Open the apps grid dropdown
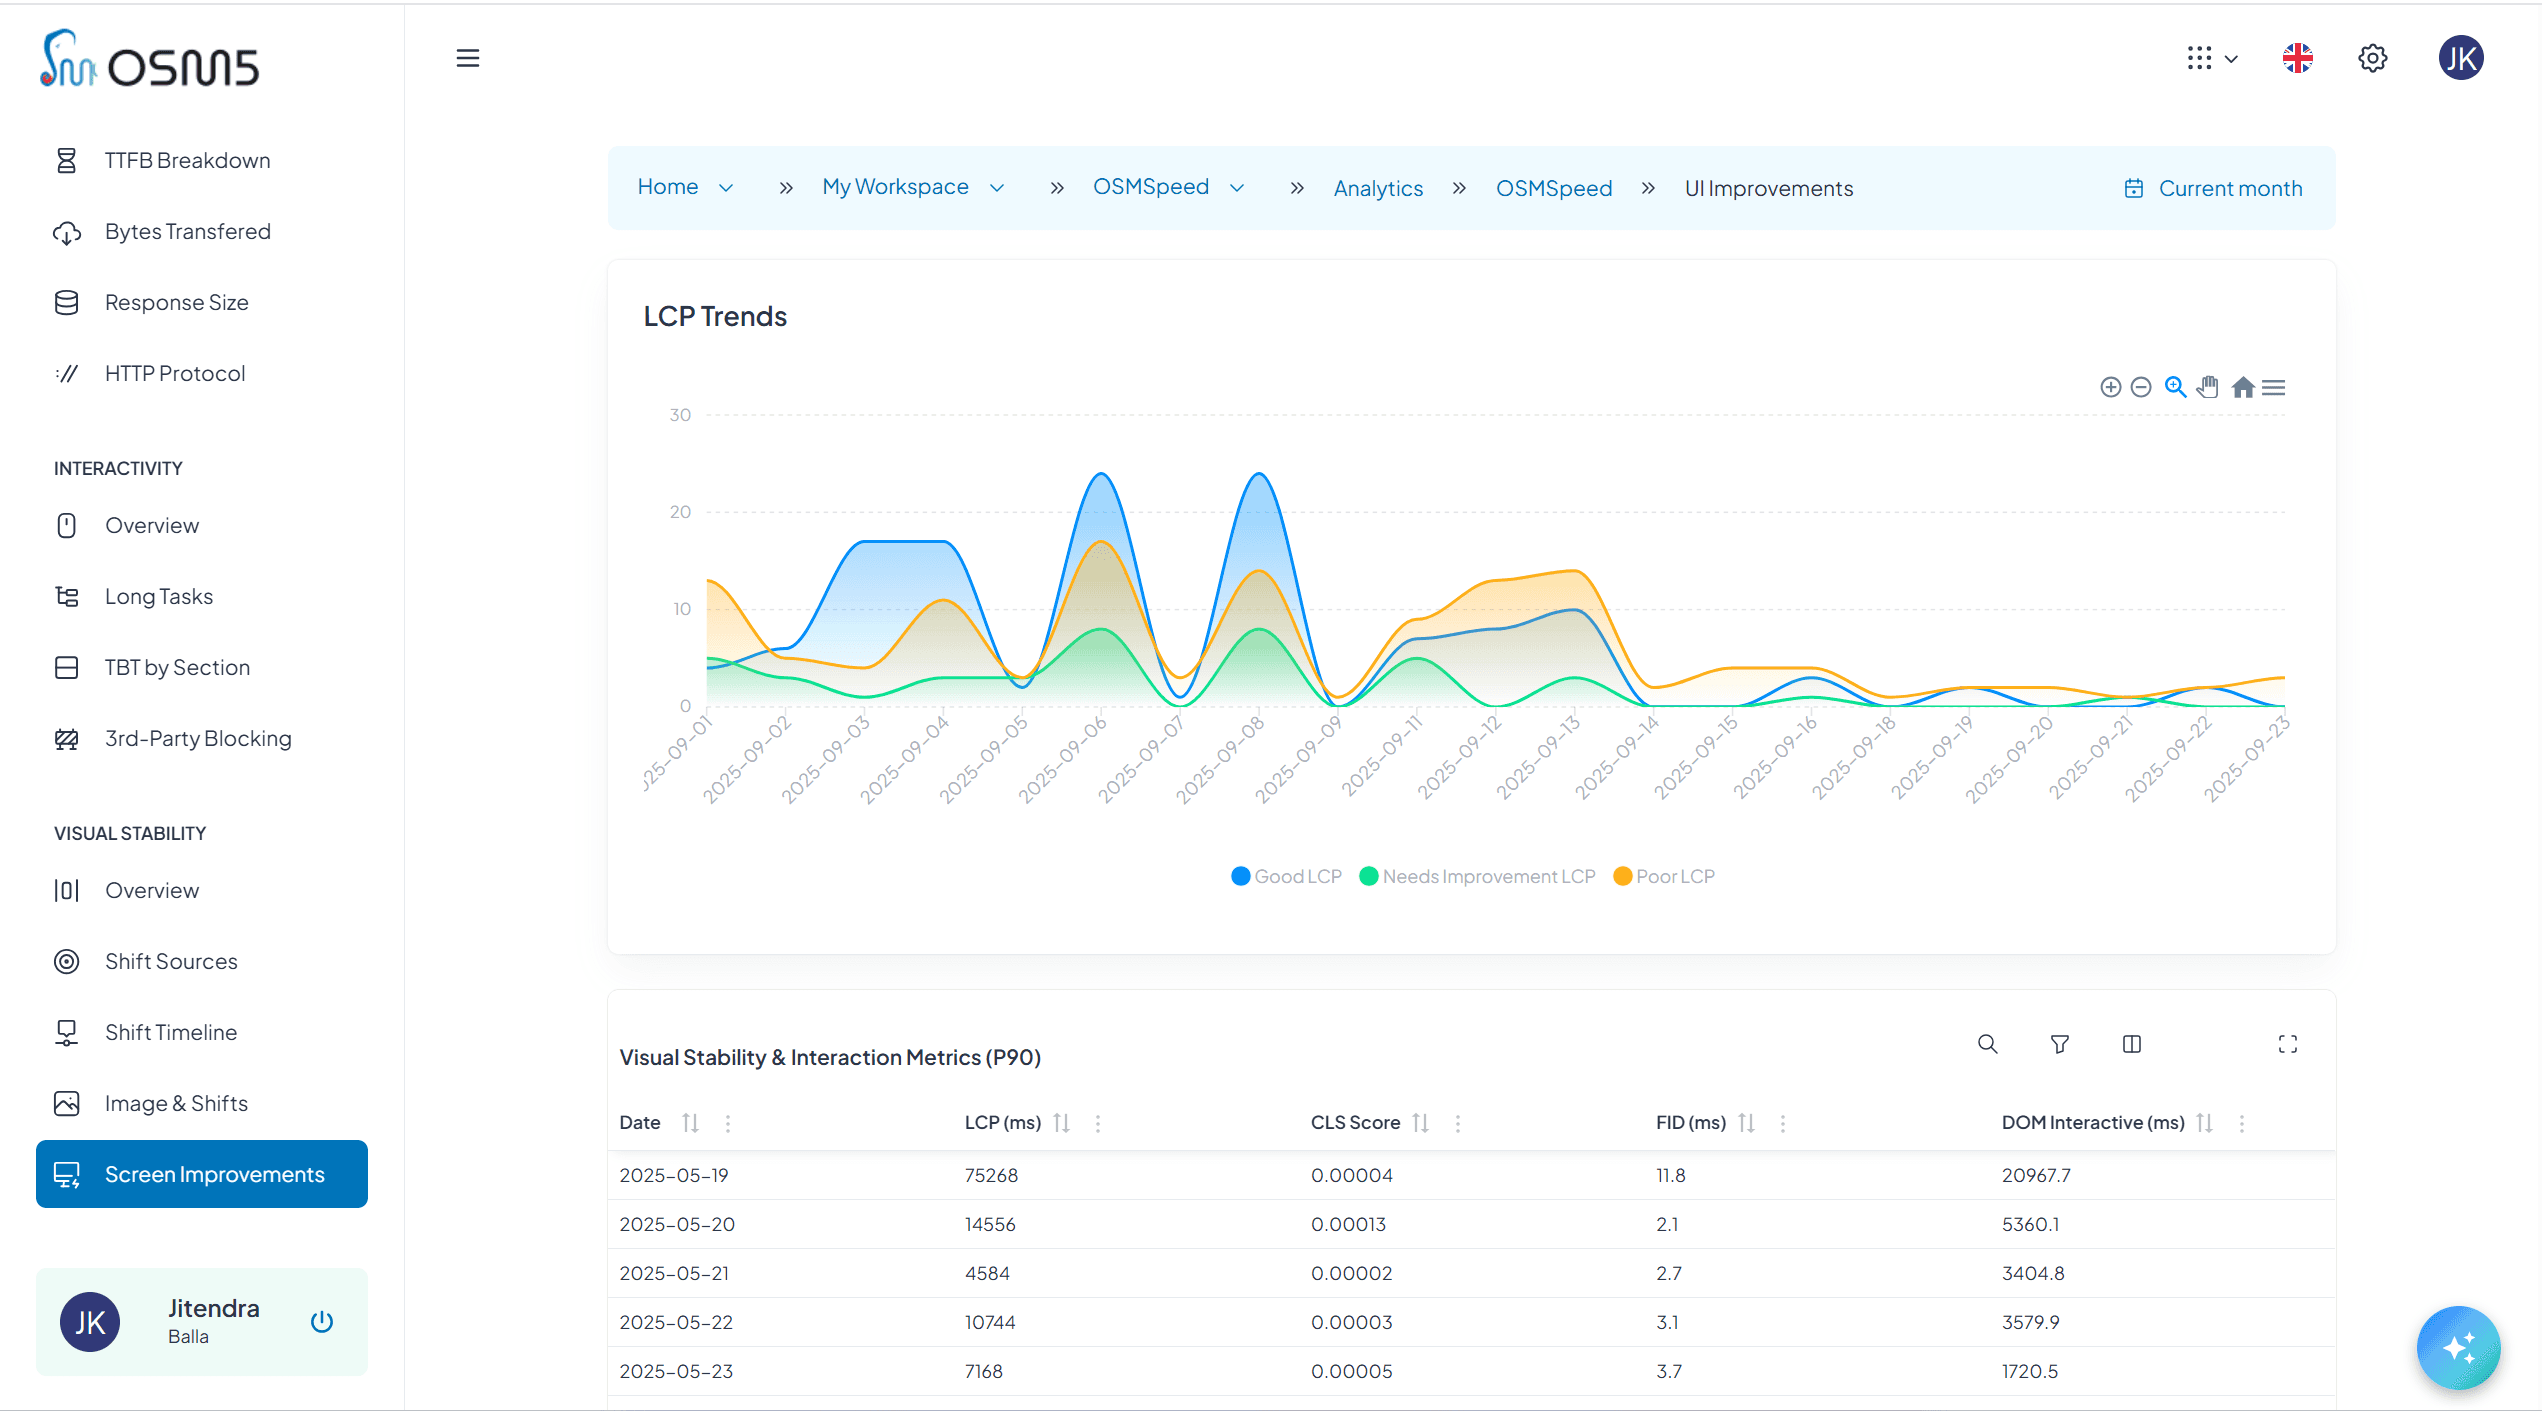This screenshot has height=1411, width=2542. tap(2211, 58)
